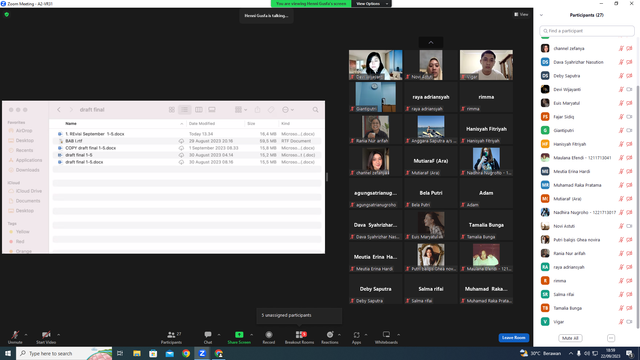The height and width of the screenshot is (360, 640).
Task: Start Video in Zoom toolbar
Action: (46, 337)
